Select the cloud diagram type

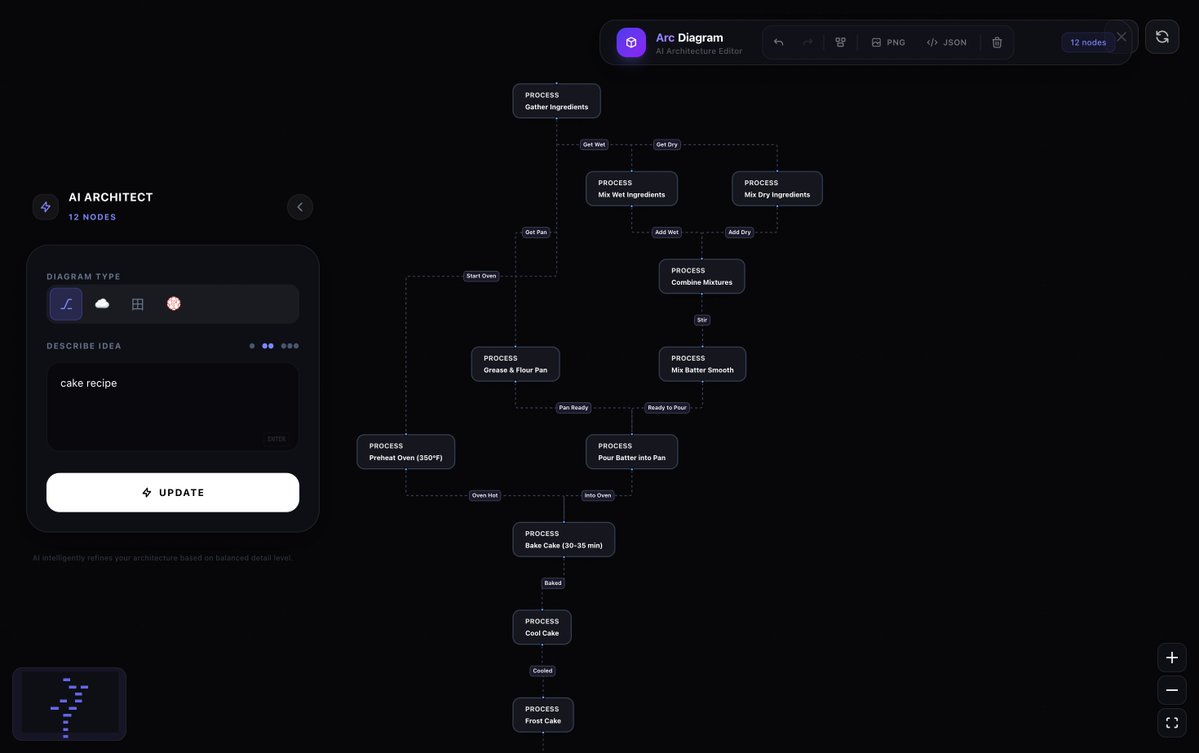click(x=102, y=303)
